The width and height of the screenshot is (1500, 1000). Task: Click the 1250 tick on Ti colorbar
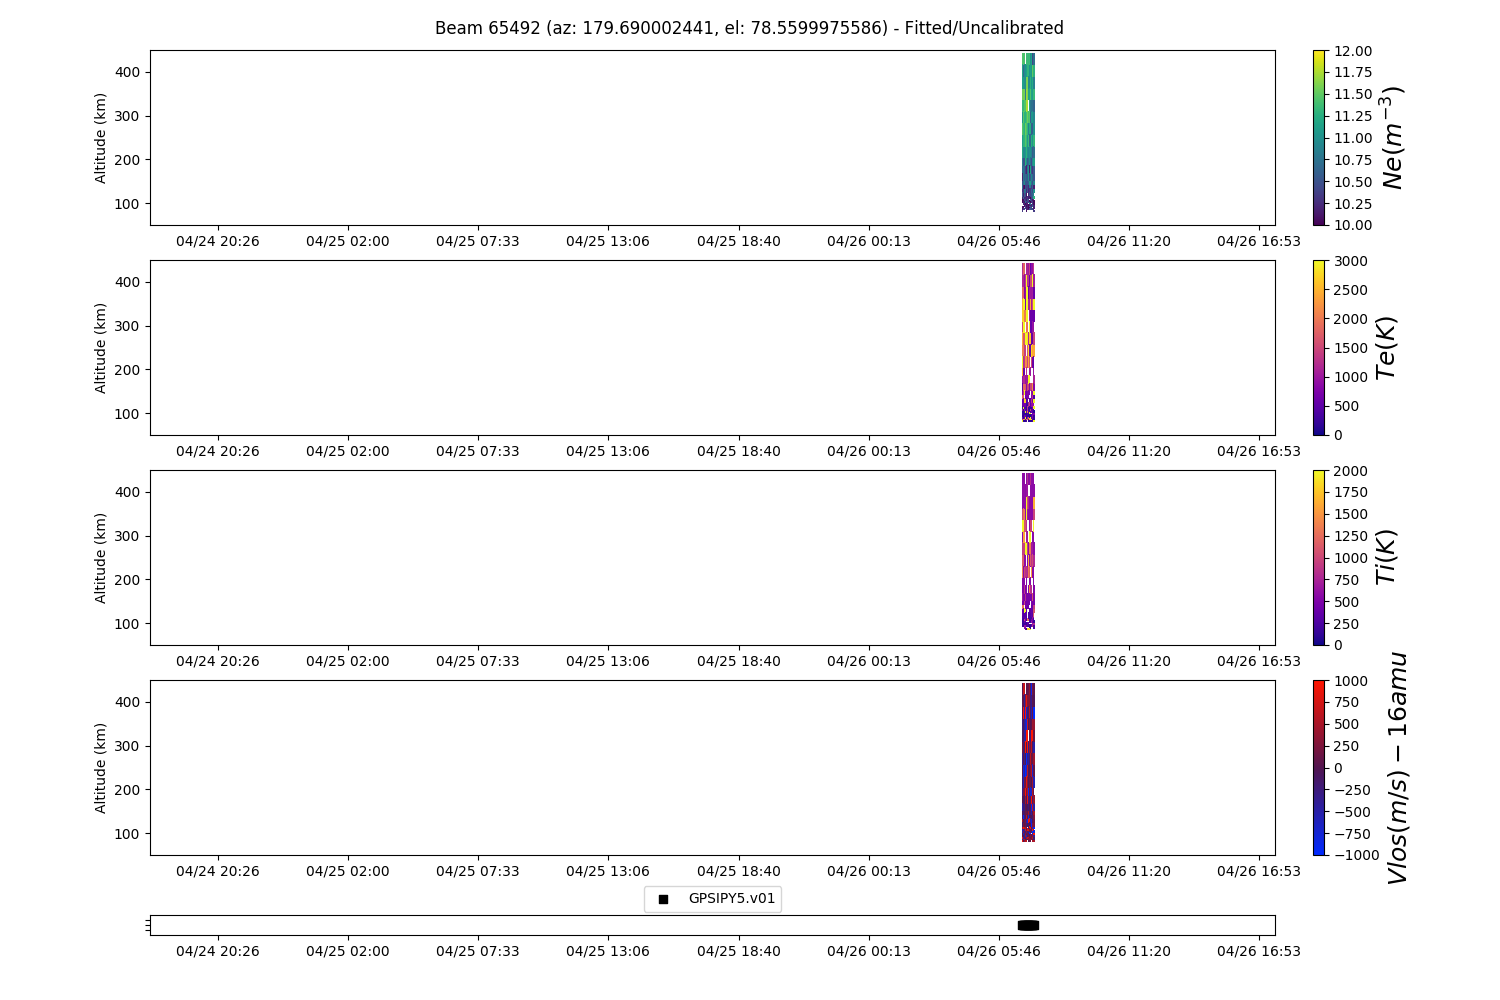(1350, 536)
